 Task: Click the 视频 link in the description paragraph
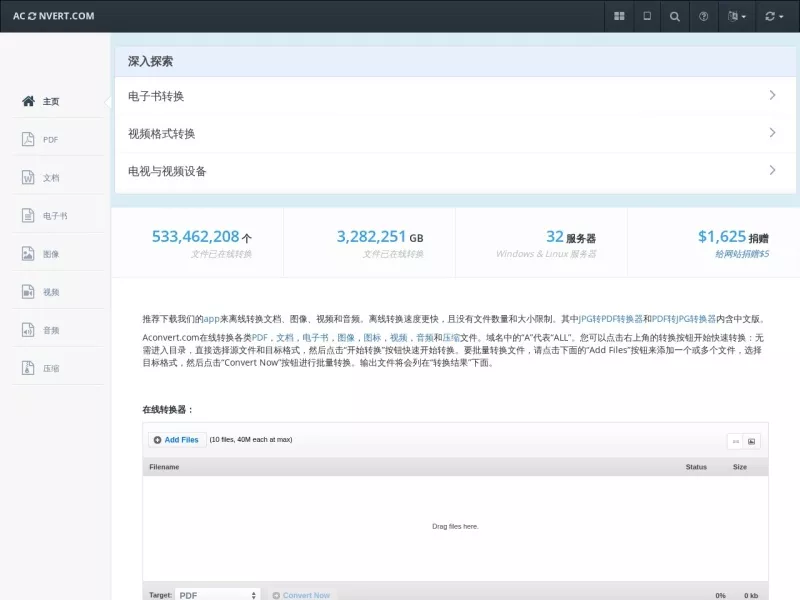pyautogui.click(x=398, y=338)
